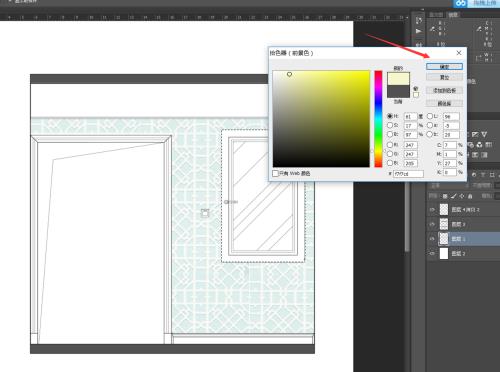Image resolution: width=500 pixels, height=372 pixels.
Task: Close the color picker dialog
Action: coord(459,53)
